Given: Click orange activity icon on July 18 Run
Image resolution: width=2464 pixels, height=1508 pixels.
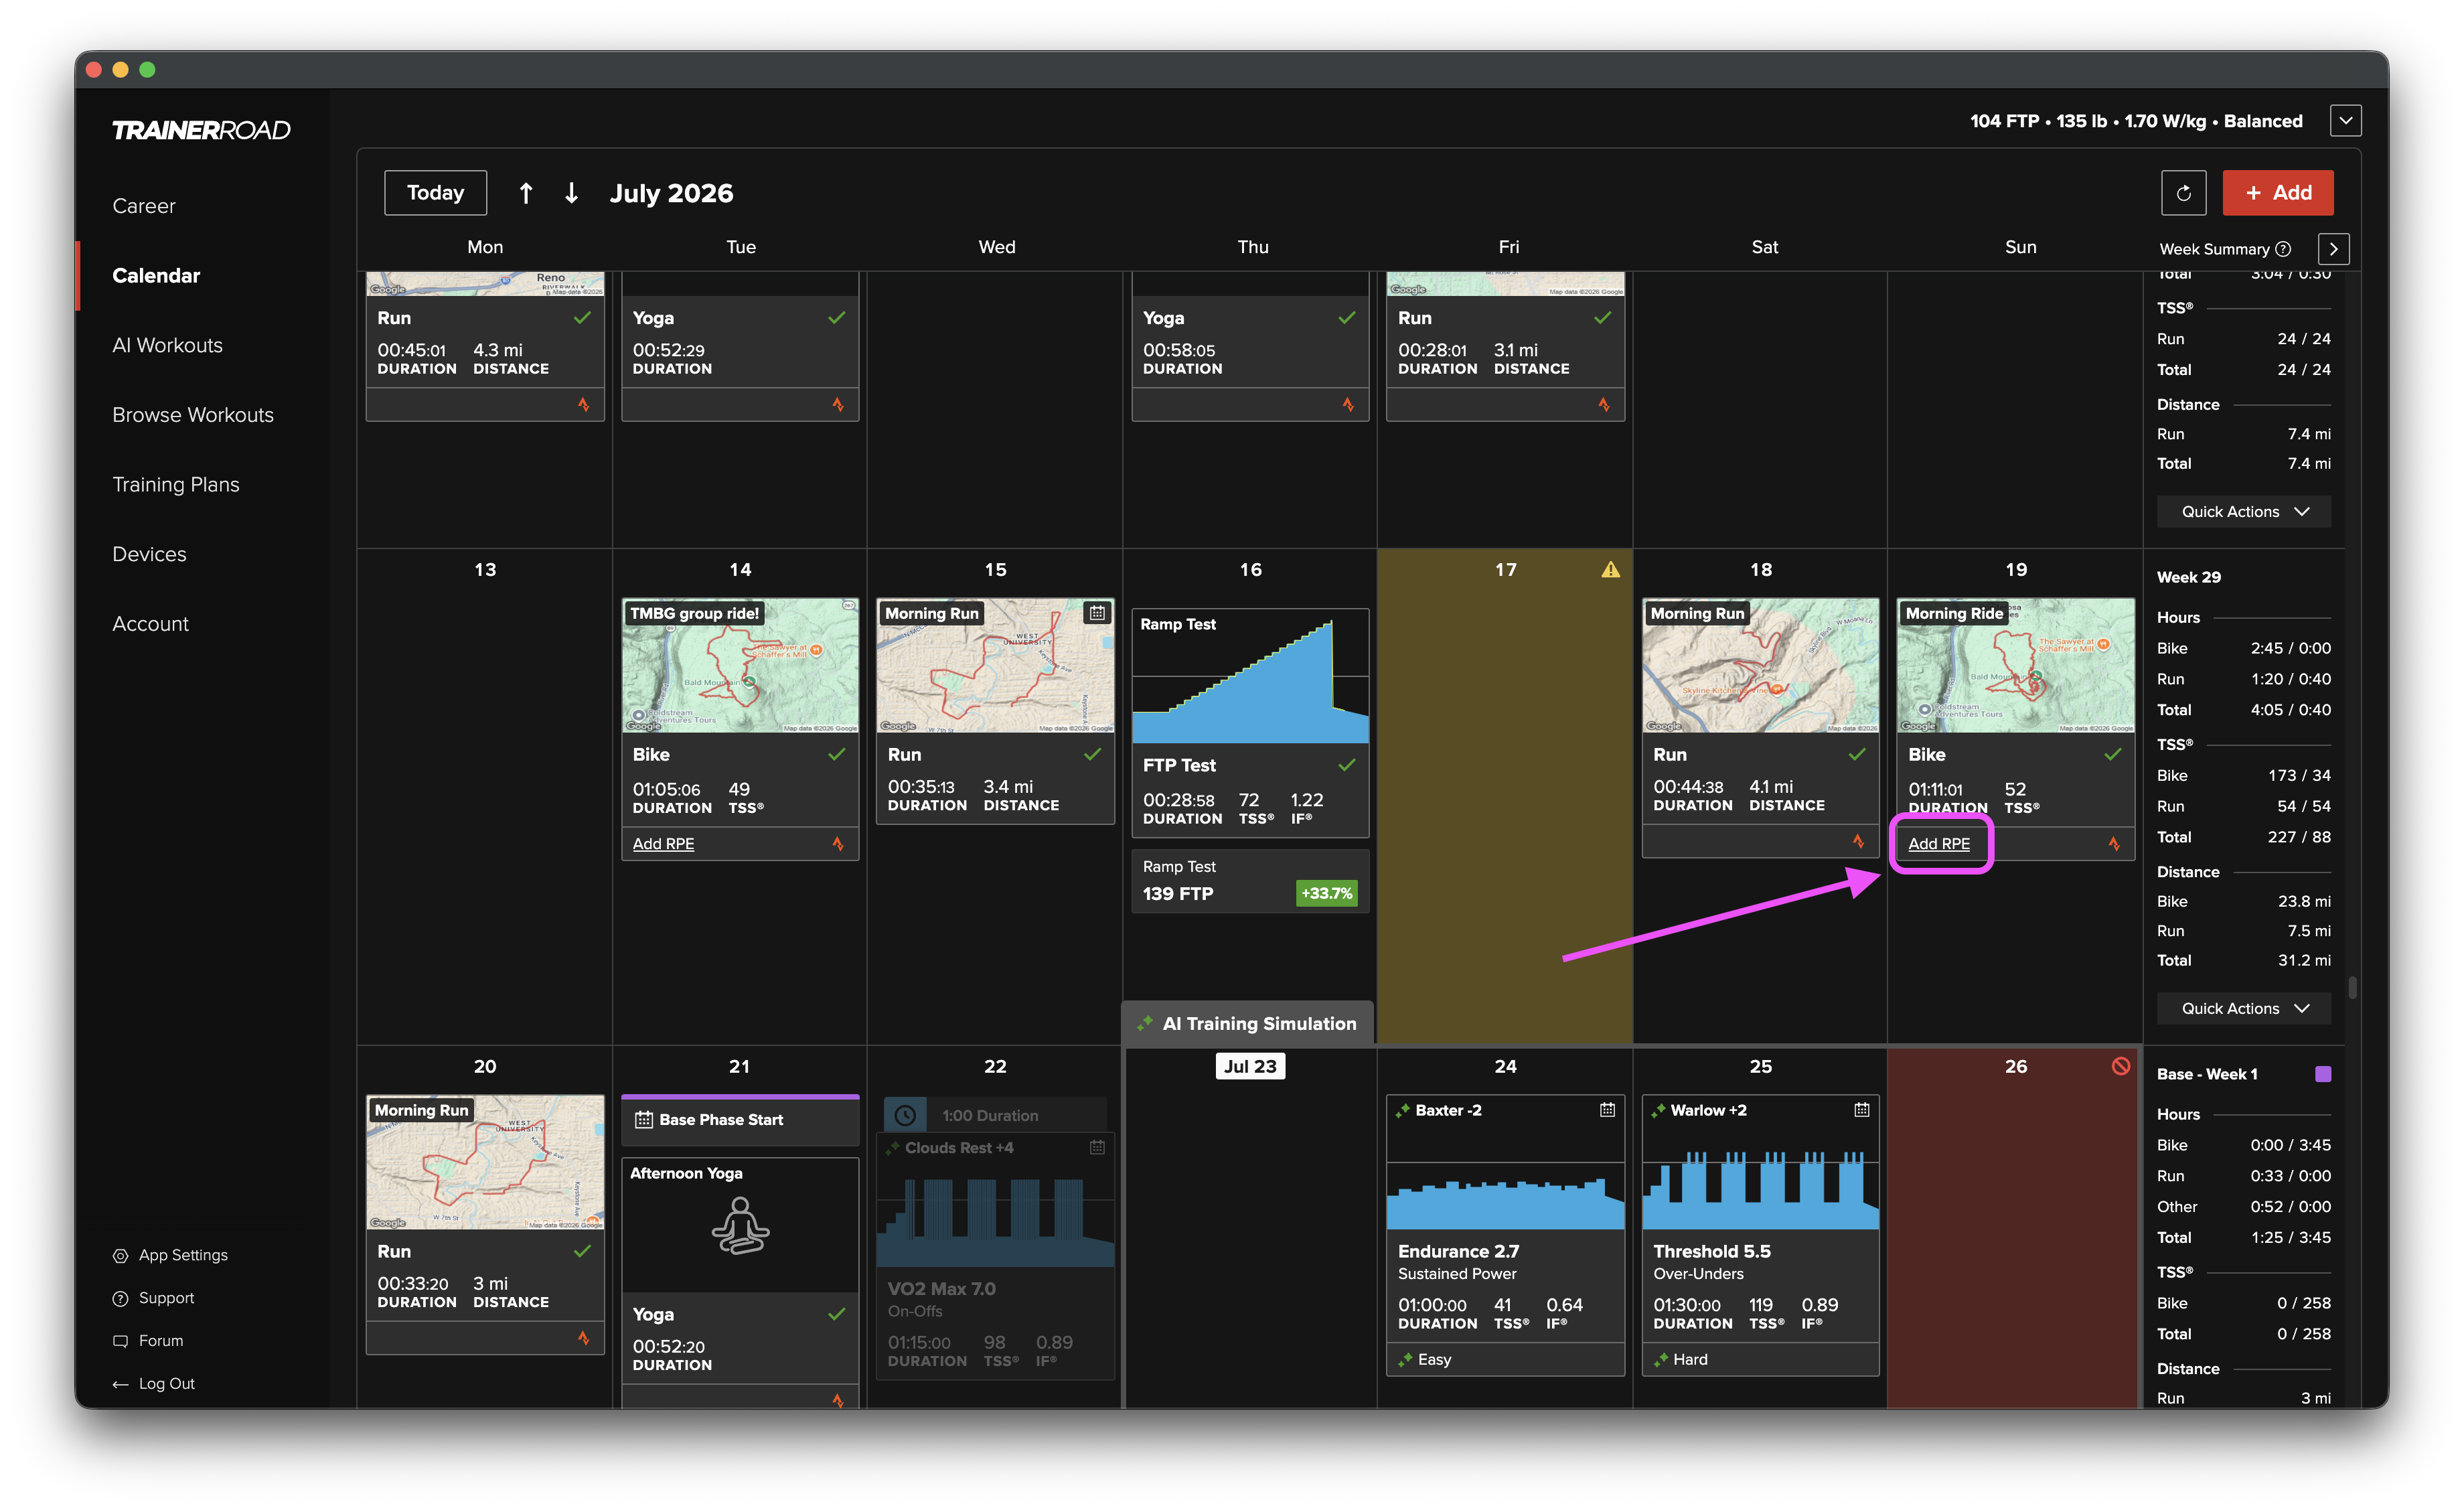Looking at the screenshot, I should click(x=1858, y=842).
